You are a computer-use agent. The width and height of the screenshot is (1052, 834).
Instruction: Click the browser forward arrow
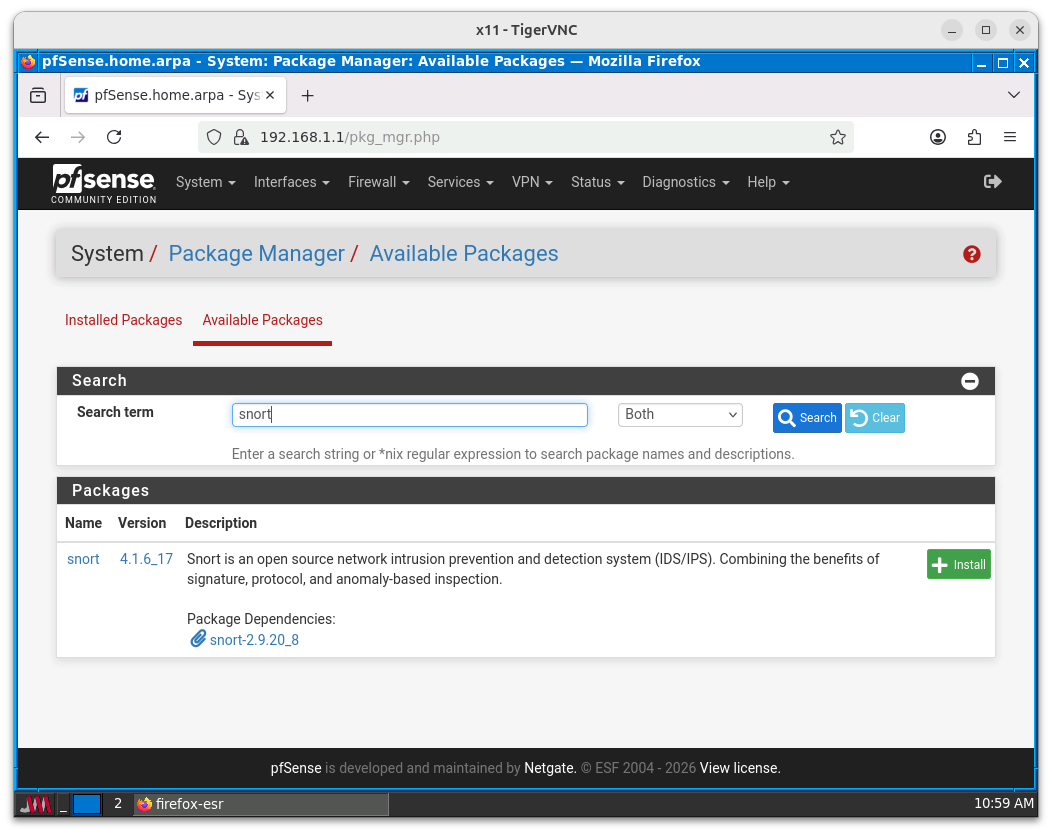point(78,137)
